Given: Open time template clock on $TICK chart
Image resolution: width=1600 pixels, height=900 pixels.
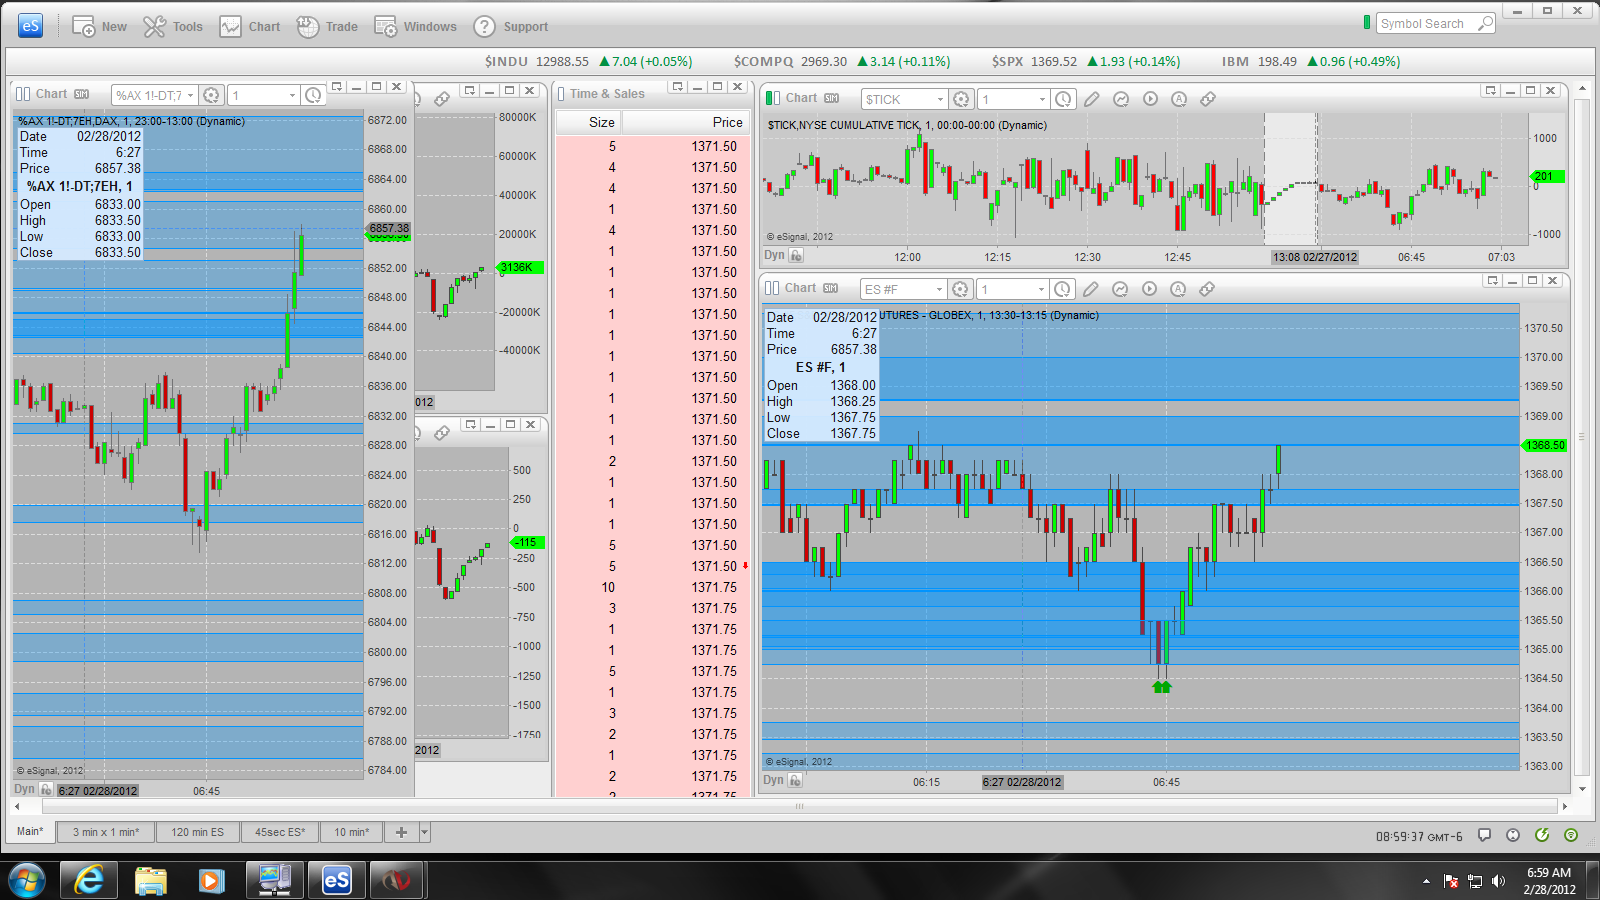Looking at the screenshot, I should pyautogui.click(x=1063, y=99).
